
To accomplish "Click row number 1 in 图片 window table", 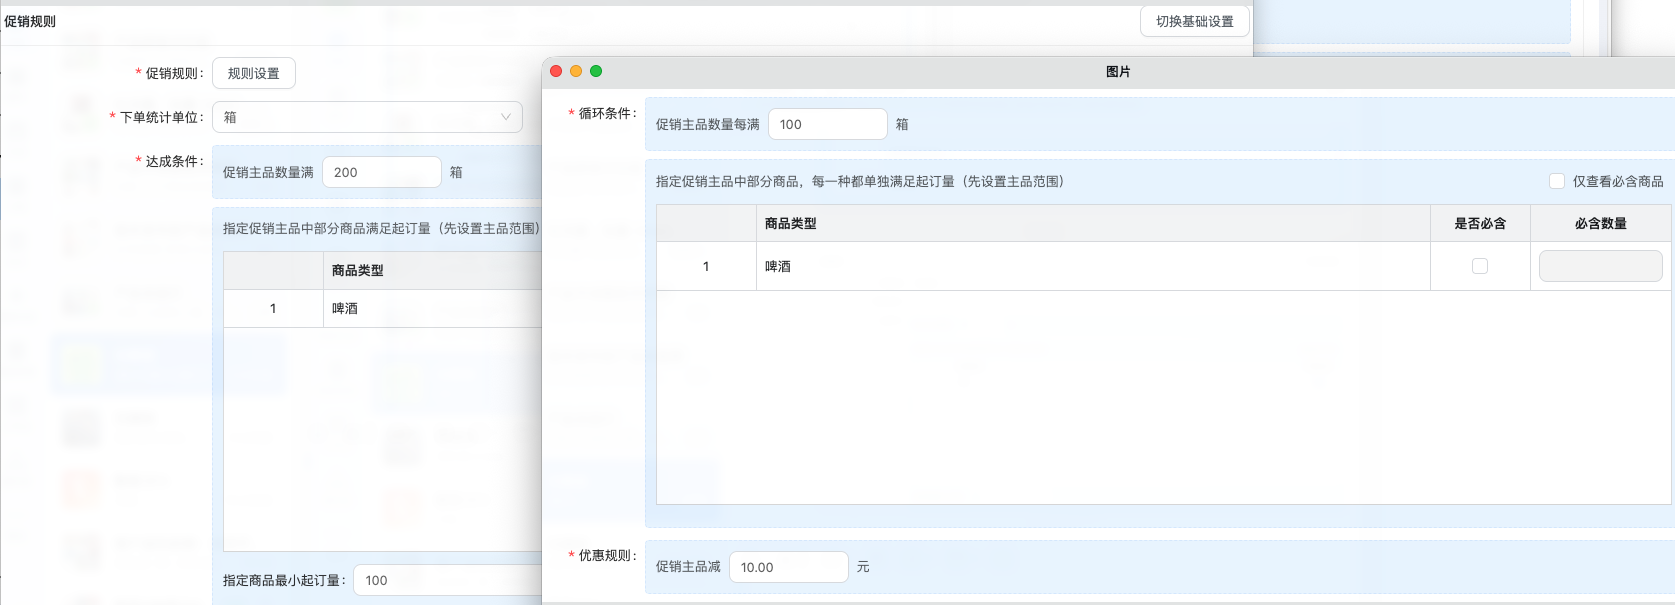I will pos(706,266).
